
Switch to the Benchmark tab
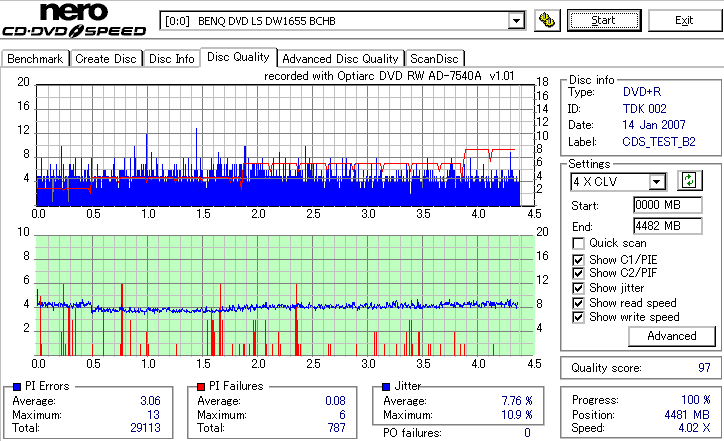click(x=35, y=59)
